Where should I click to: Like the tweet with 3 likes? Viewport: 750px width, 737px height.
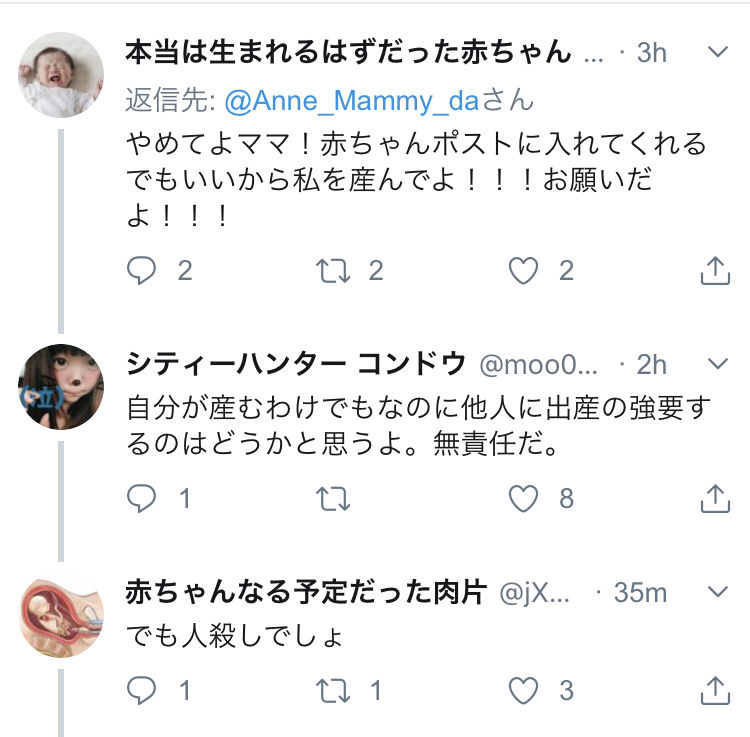coord(525,690)
